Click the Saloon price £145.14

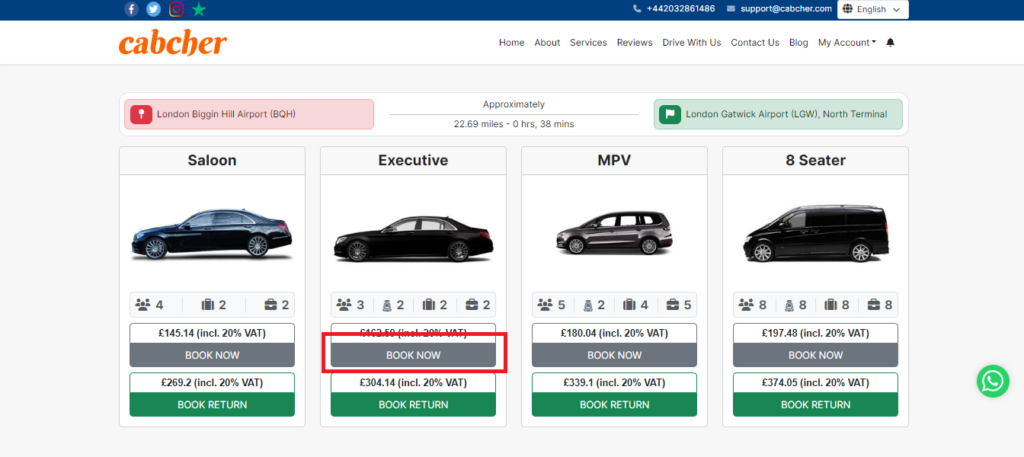point(212,333)
